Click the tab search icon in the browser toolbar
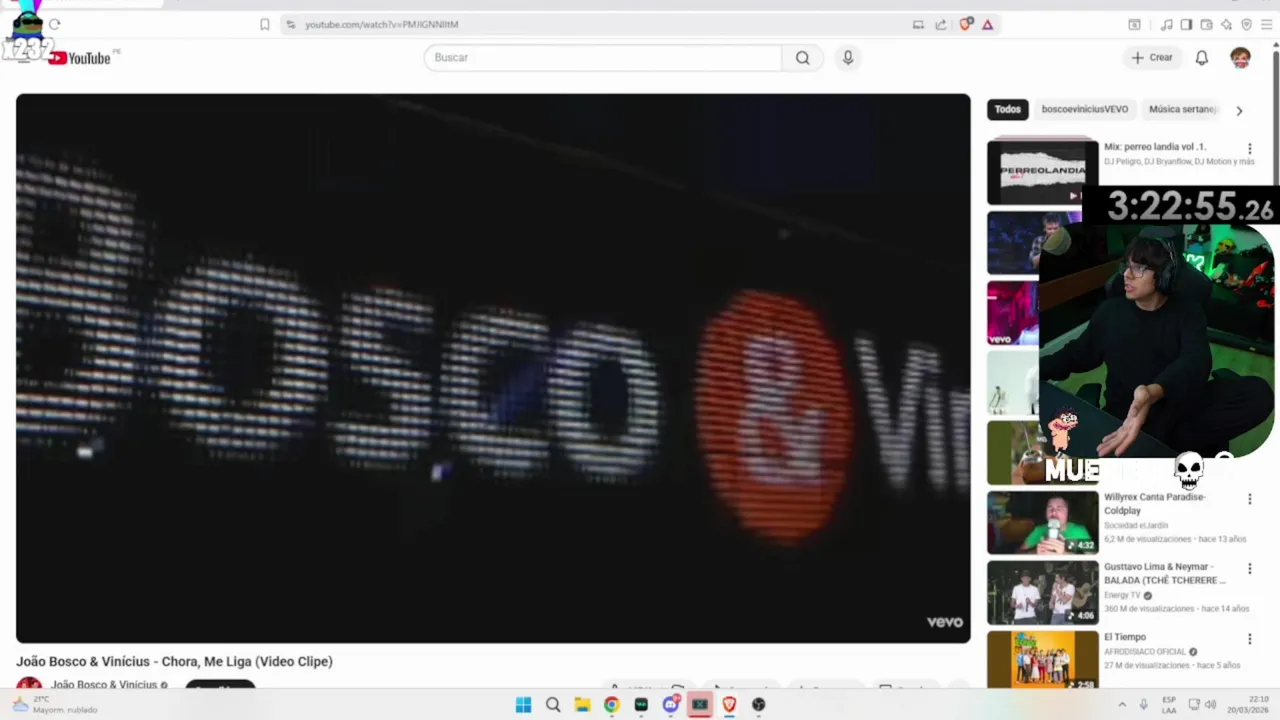 [1134, 24]
